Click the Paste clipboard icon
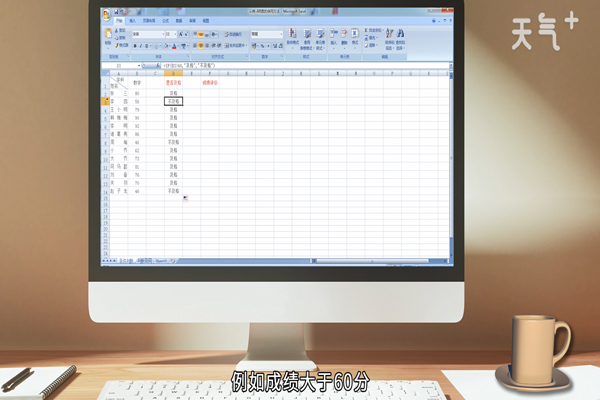The width and height of the screenshot is (600, 400). coord(108,33)
